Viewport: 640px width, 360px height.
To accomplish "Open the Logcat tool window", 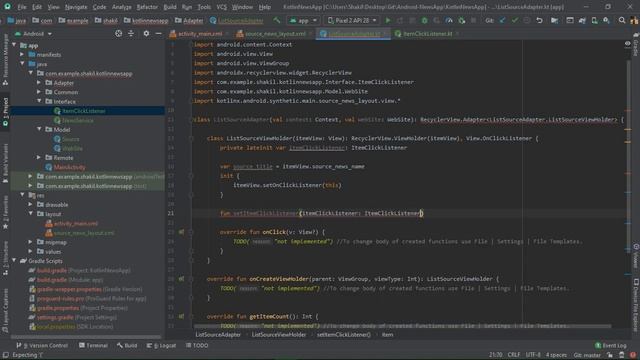I will click(162, 345).
